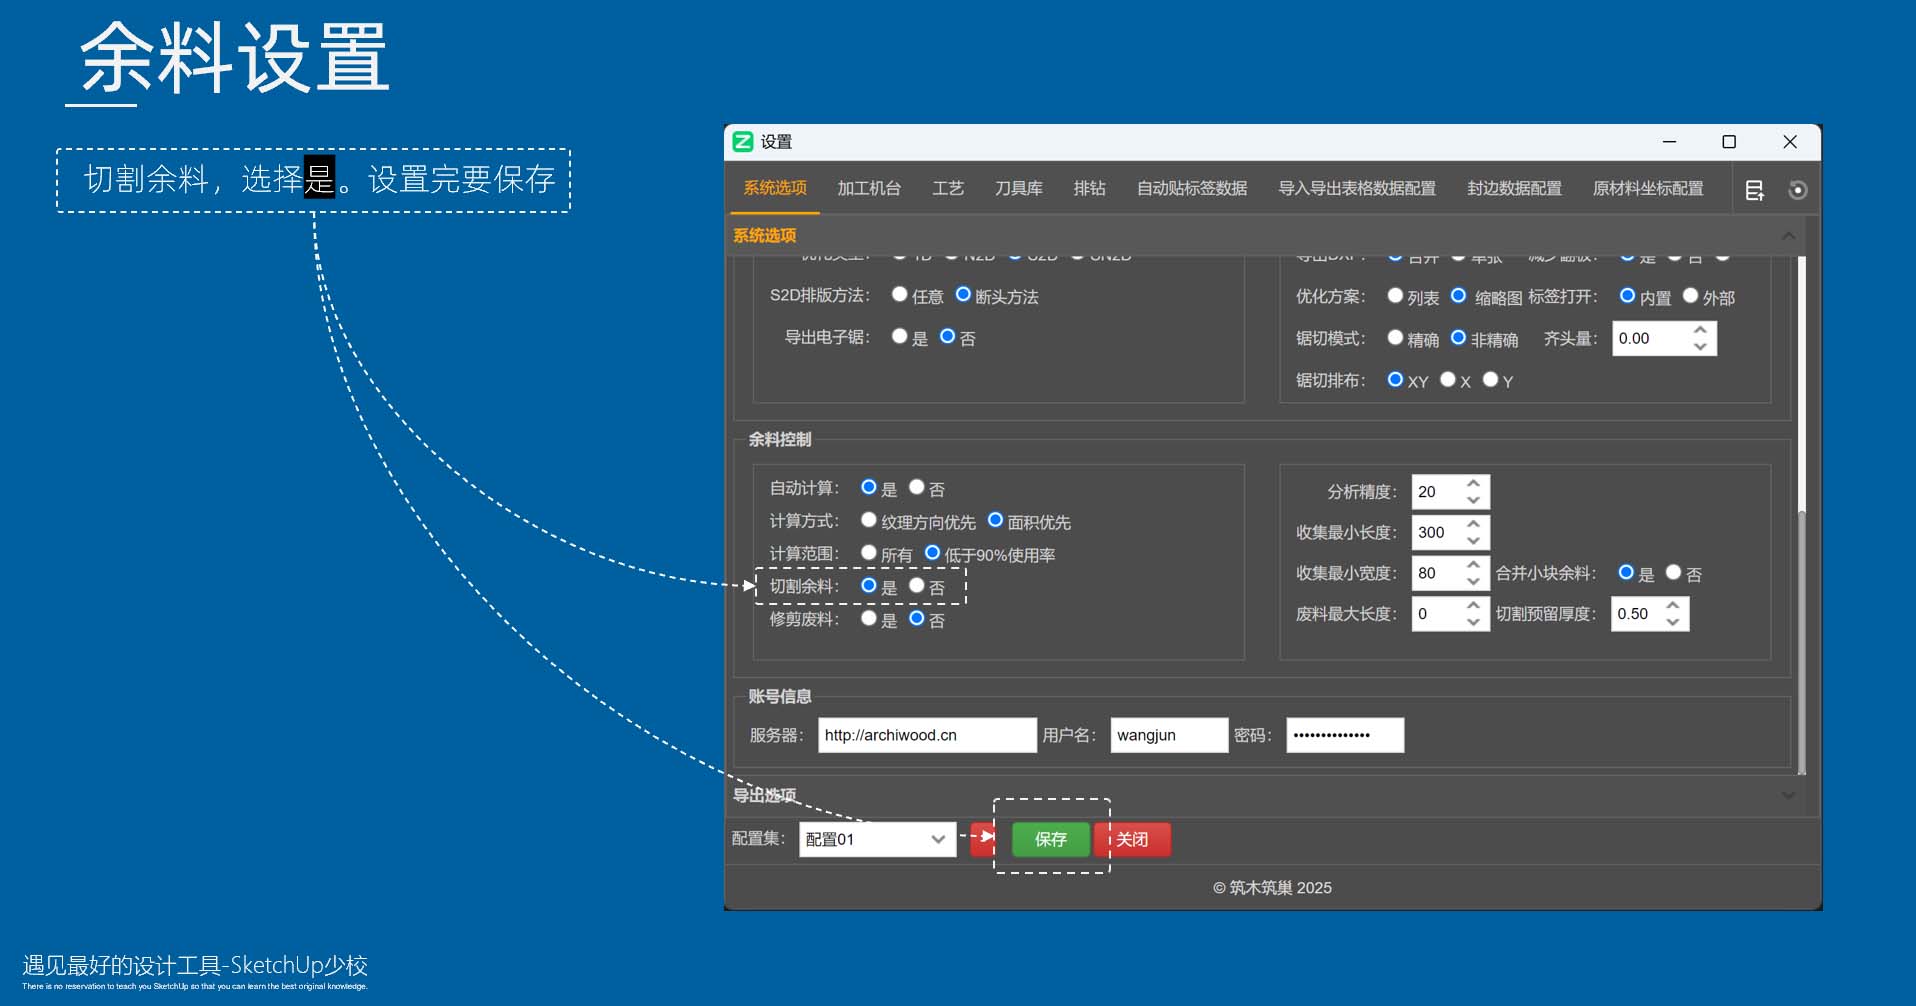Open the 配置集 dropdown showing 配置01
This screenshot has width=1916, height=1006.
[x=877, y=839]
